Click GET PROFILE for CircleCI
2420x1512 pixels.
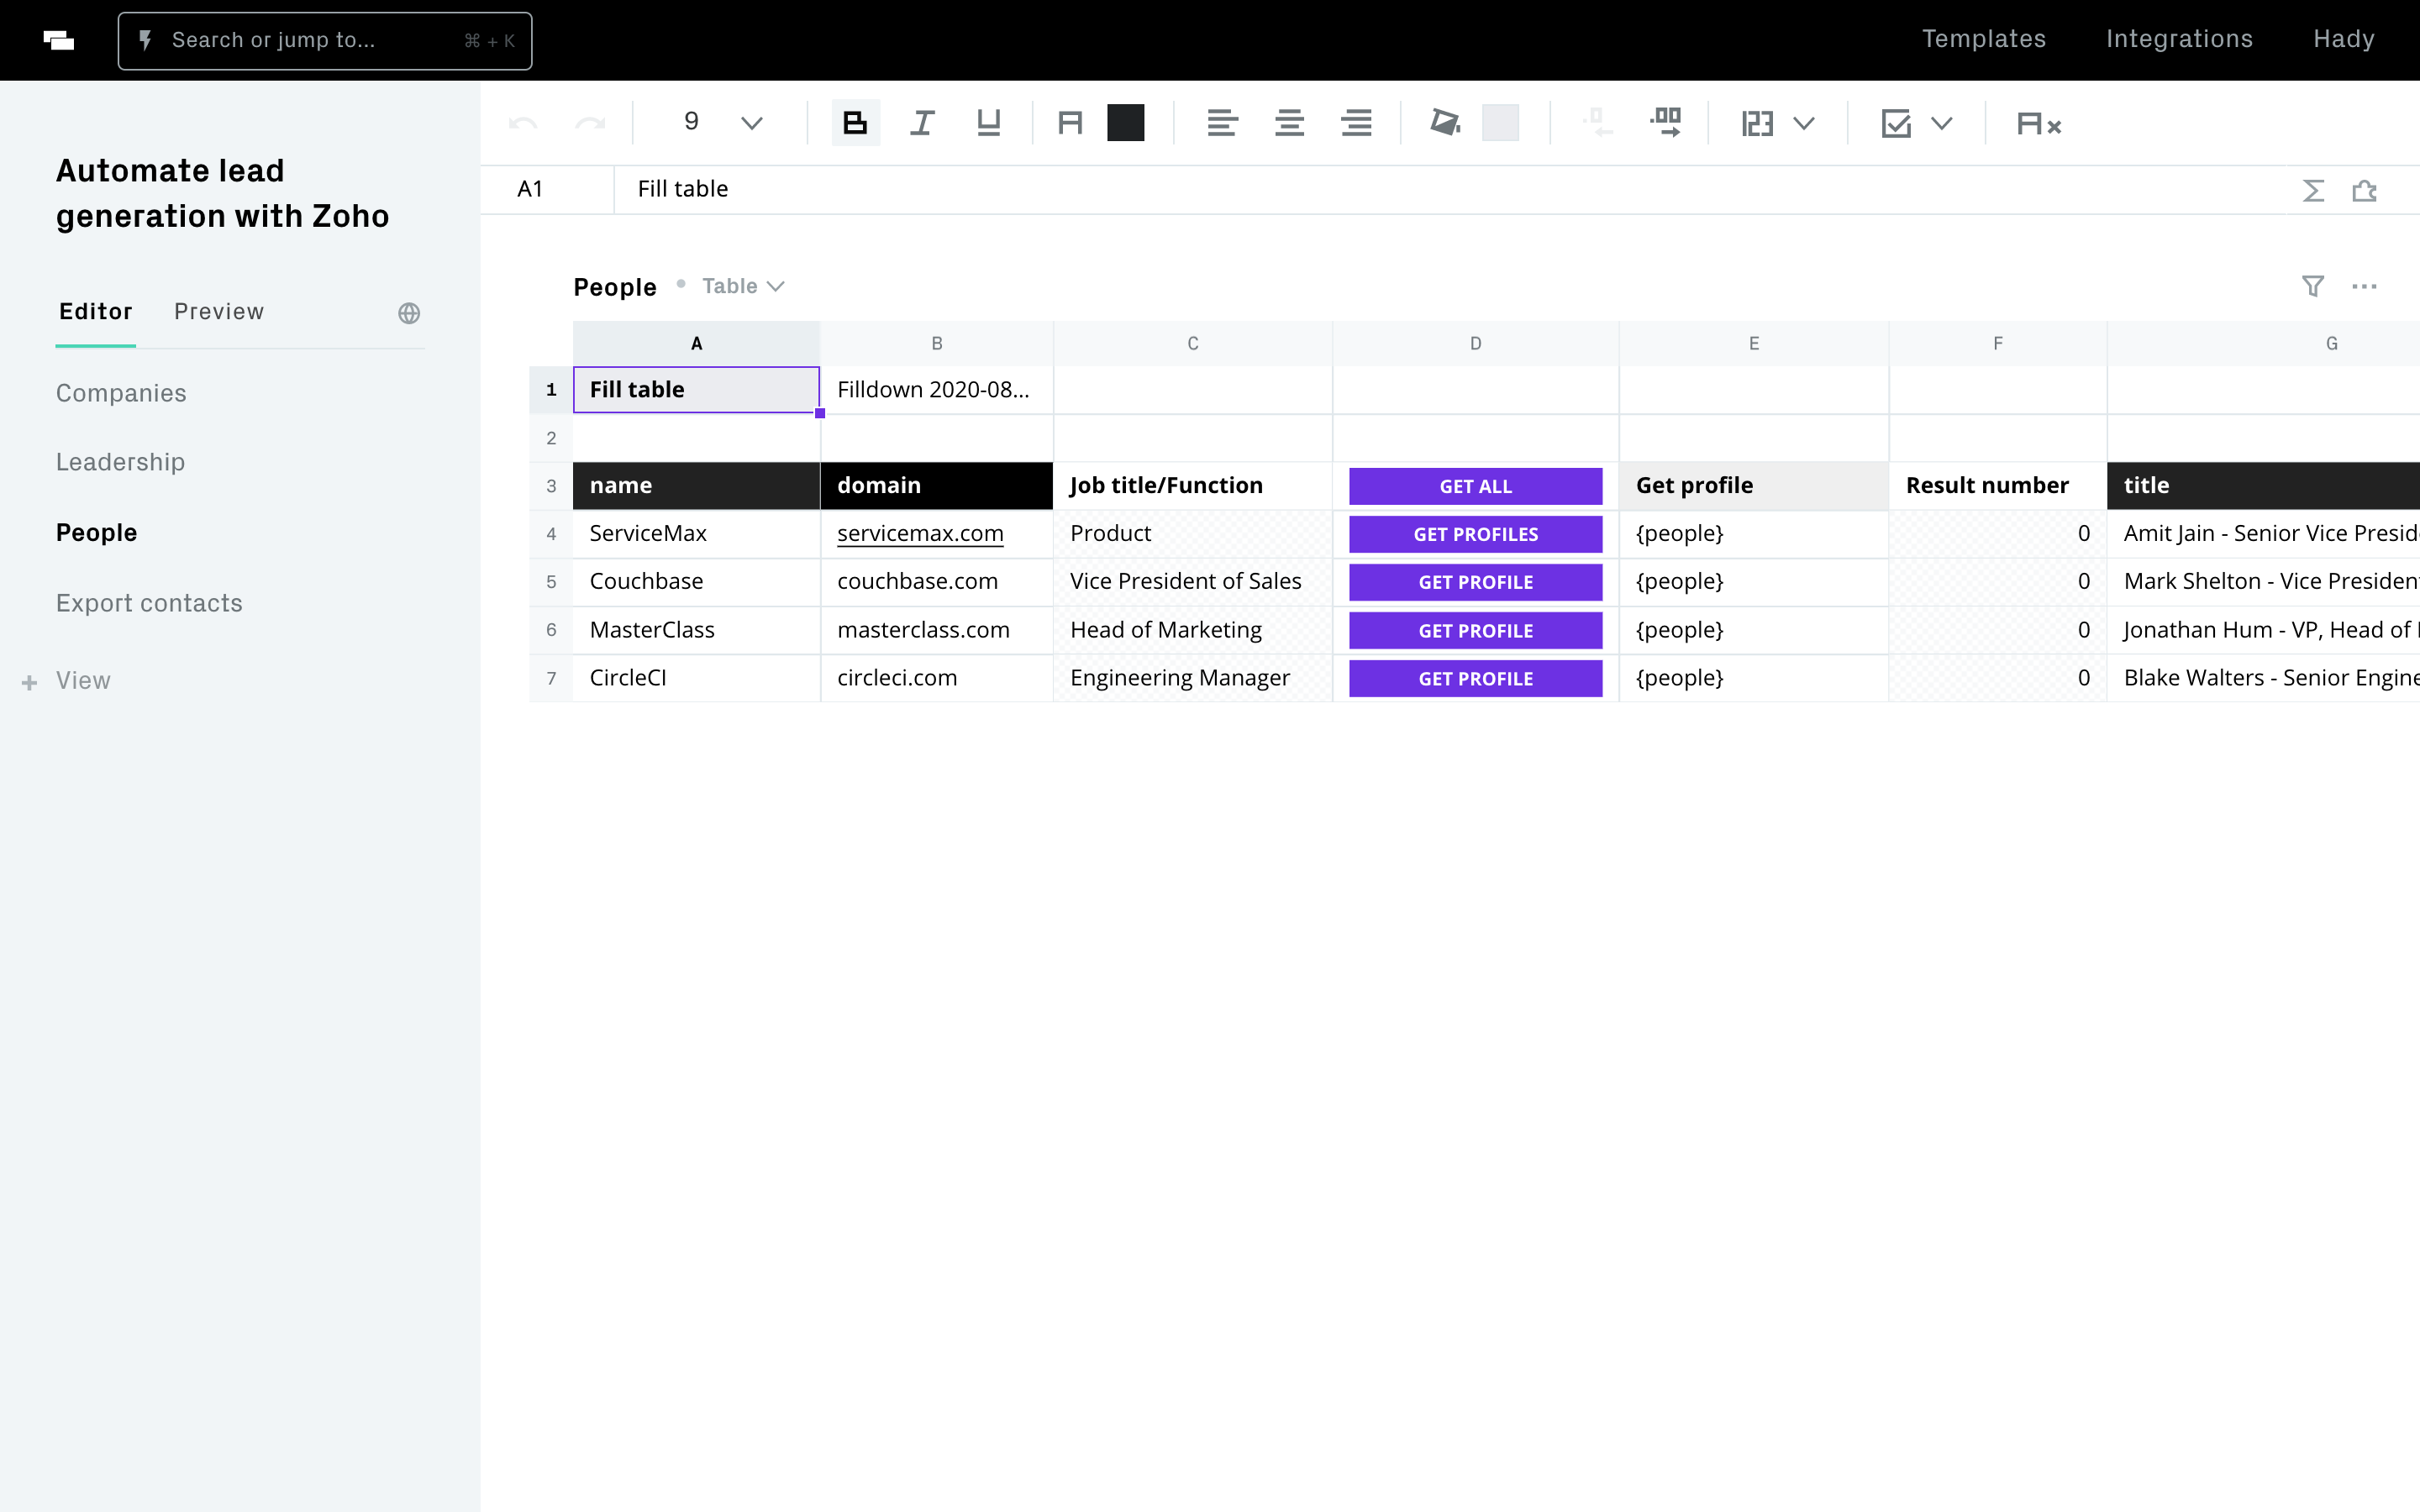tap(1475, 679)
